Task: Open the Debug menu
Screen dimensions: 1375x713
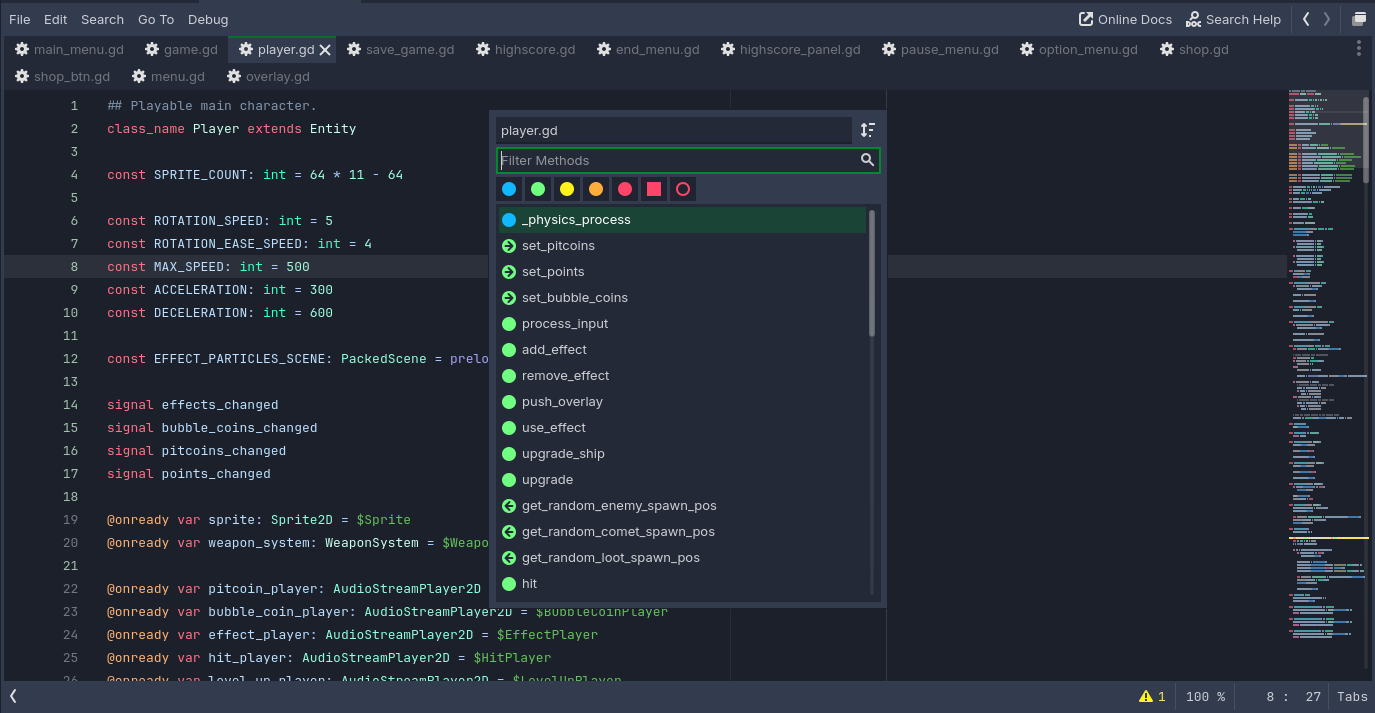Action: [x=208, y=19]
